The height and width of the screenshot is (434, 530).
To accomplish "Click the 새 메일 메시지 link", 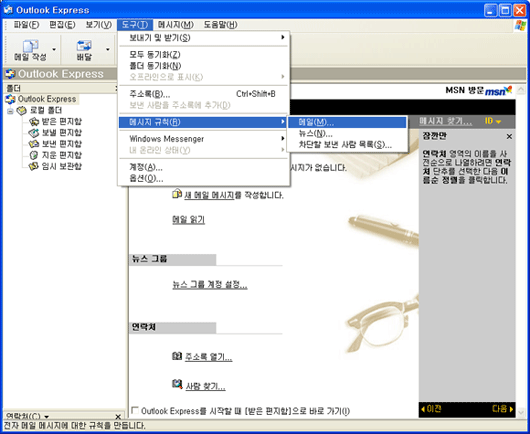I will tap(209, 195).
